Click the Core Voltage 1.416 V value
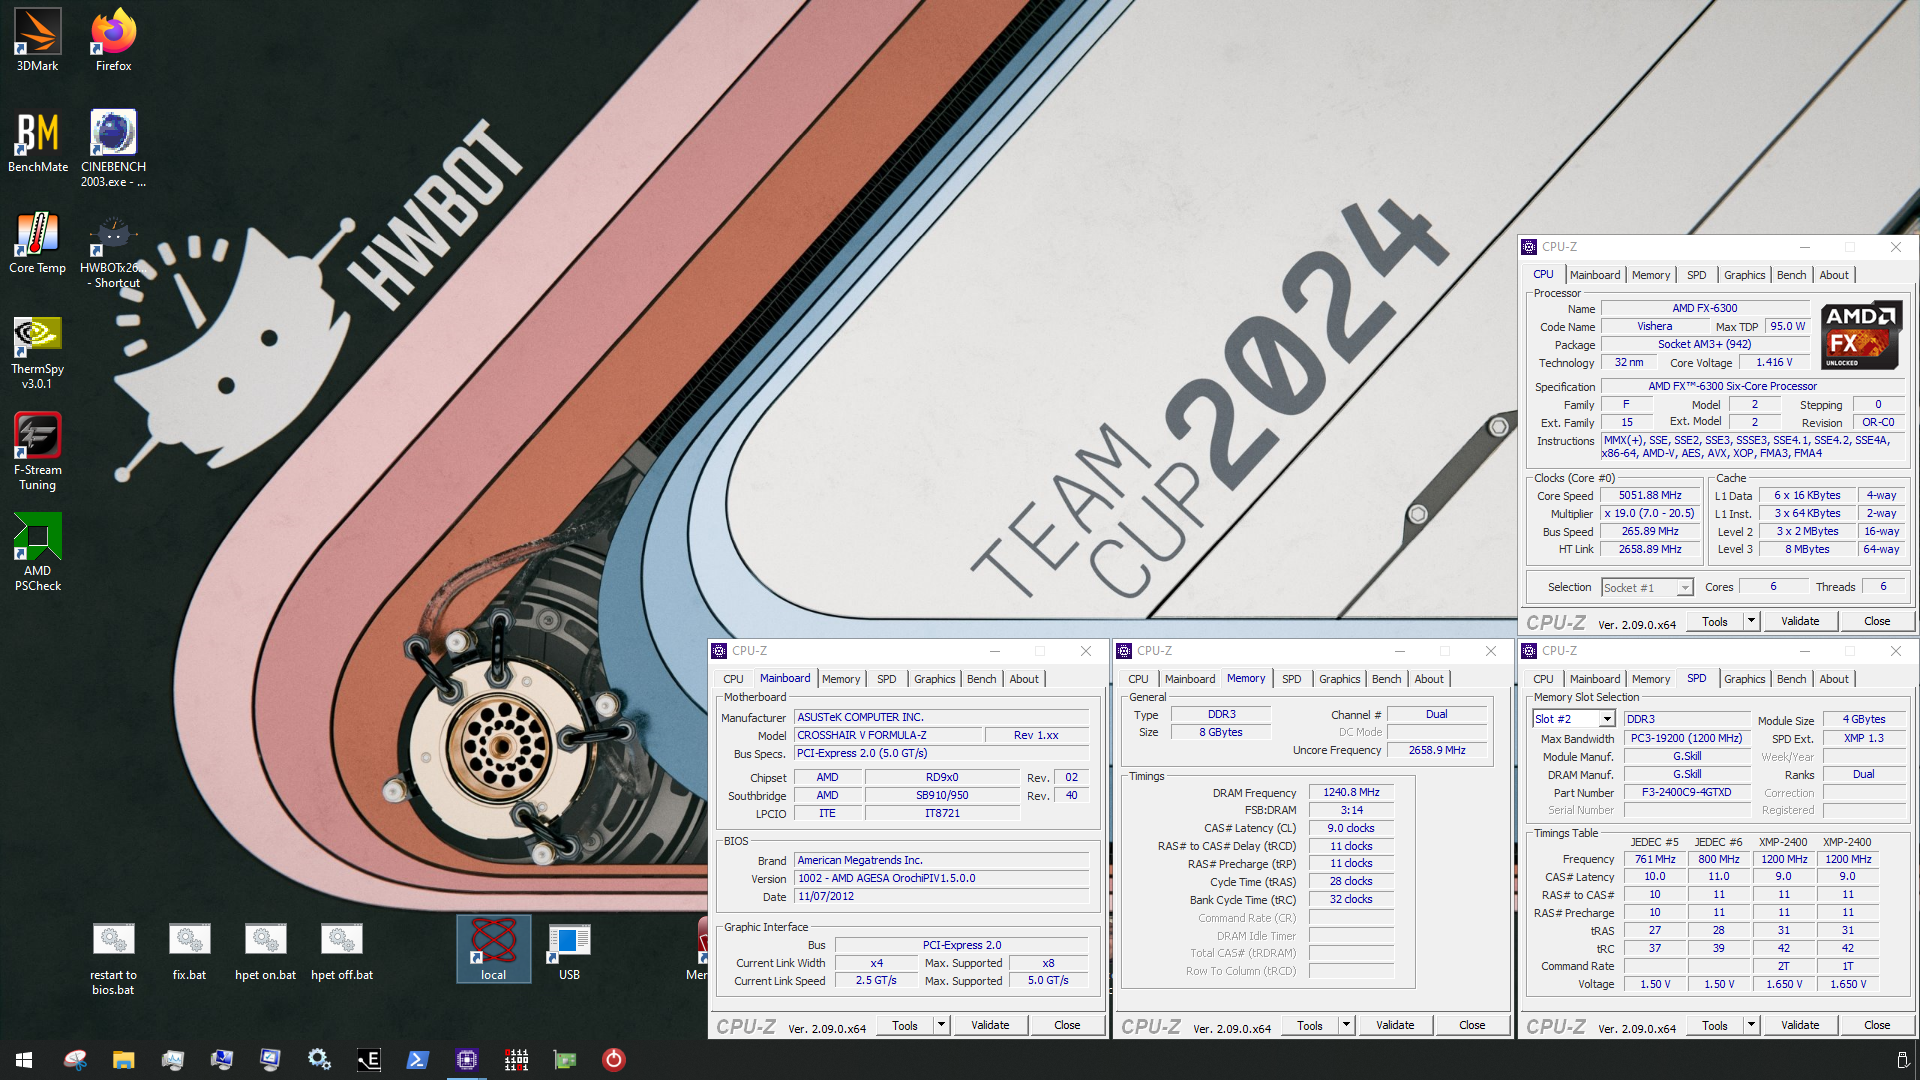 1774,362
